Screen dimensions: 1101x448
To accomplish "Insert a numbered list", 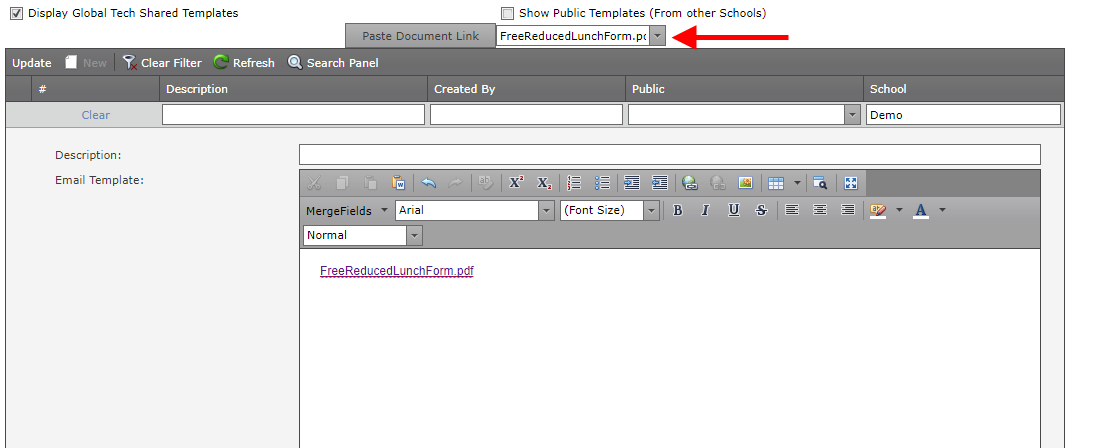I will 574,183.
